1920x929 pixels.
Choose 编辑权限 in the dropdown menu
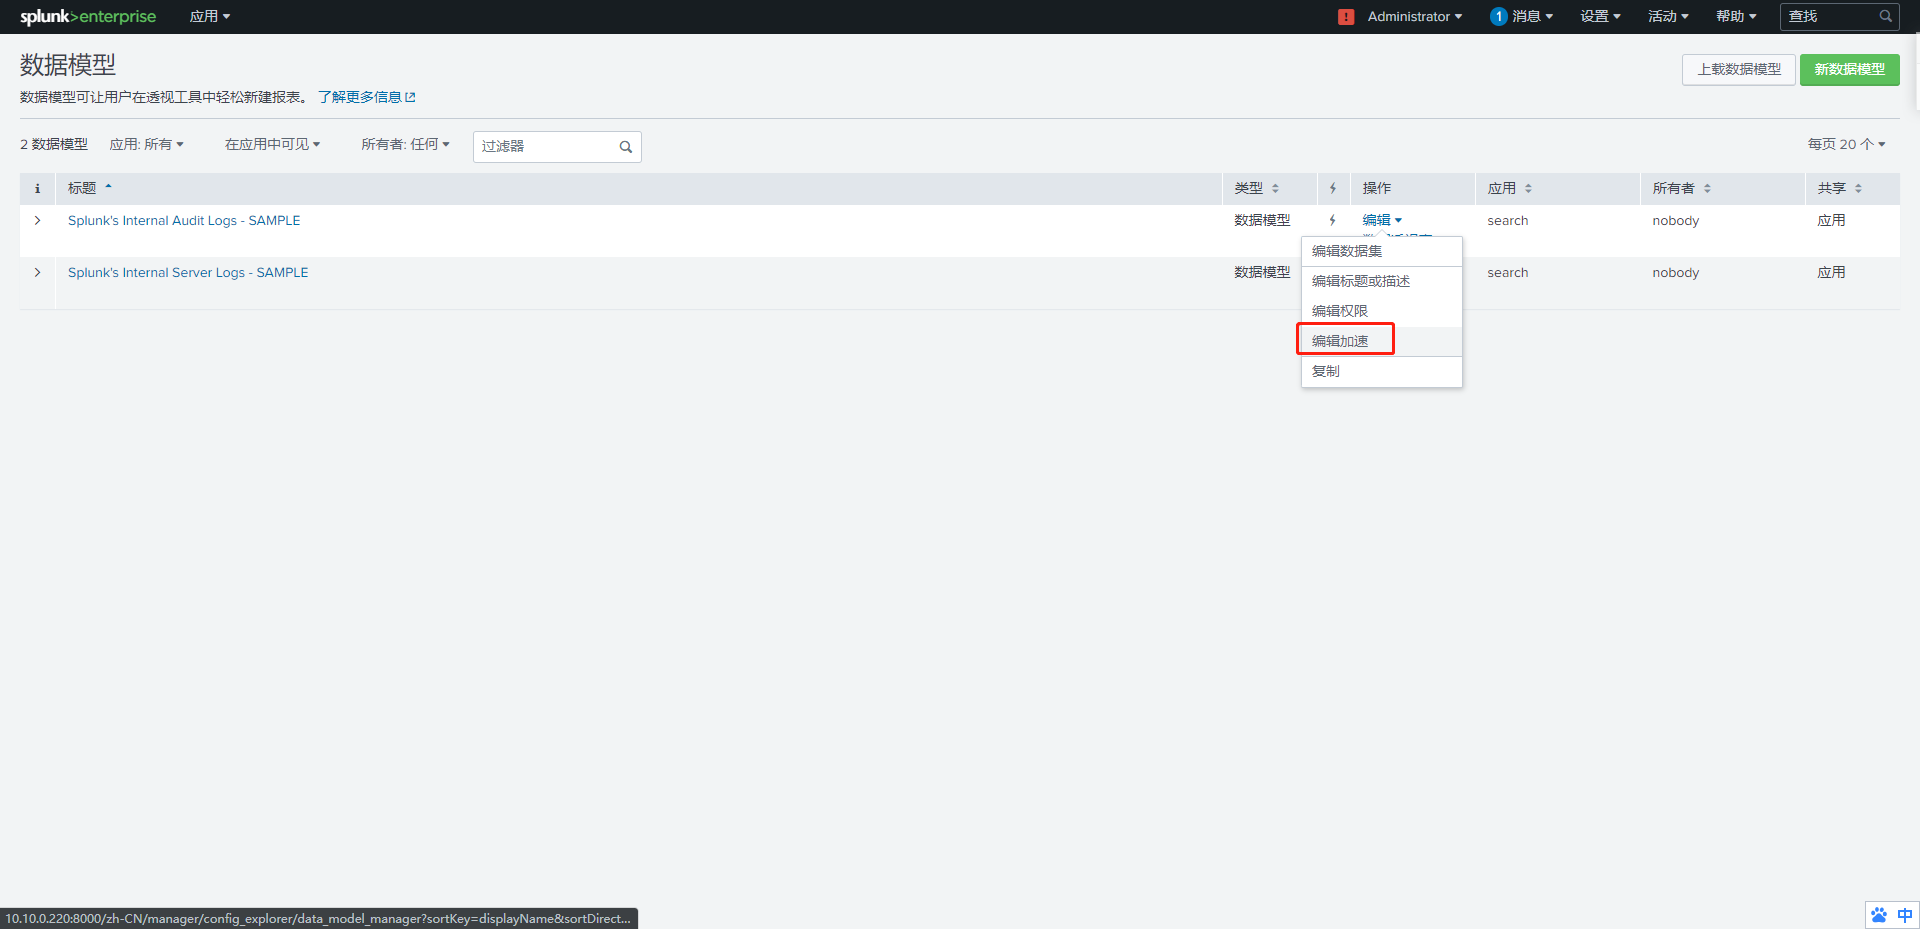tap(1340, 311)
